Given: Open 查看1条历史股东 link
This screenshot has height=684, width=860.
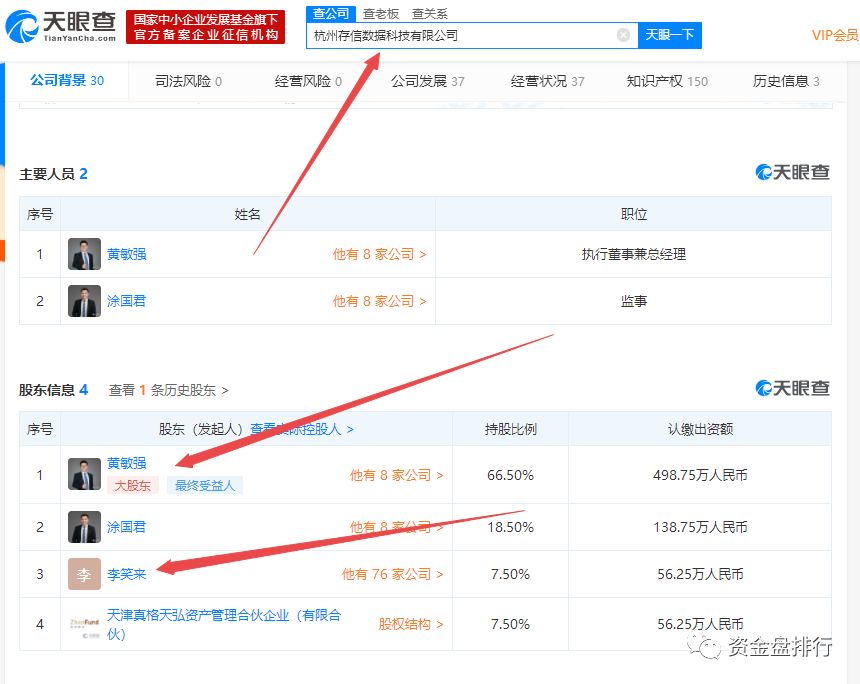Looking at the screenshot, I should pos(168,390).
